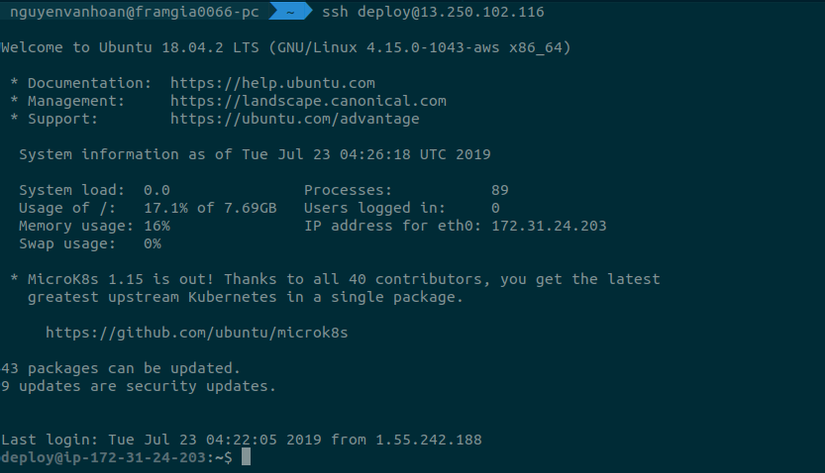Click the Memory usage 16% value
Viewport: 825px width, 473px height.
157,226
